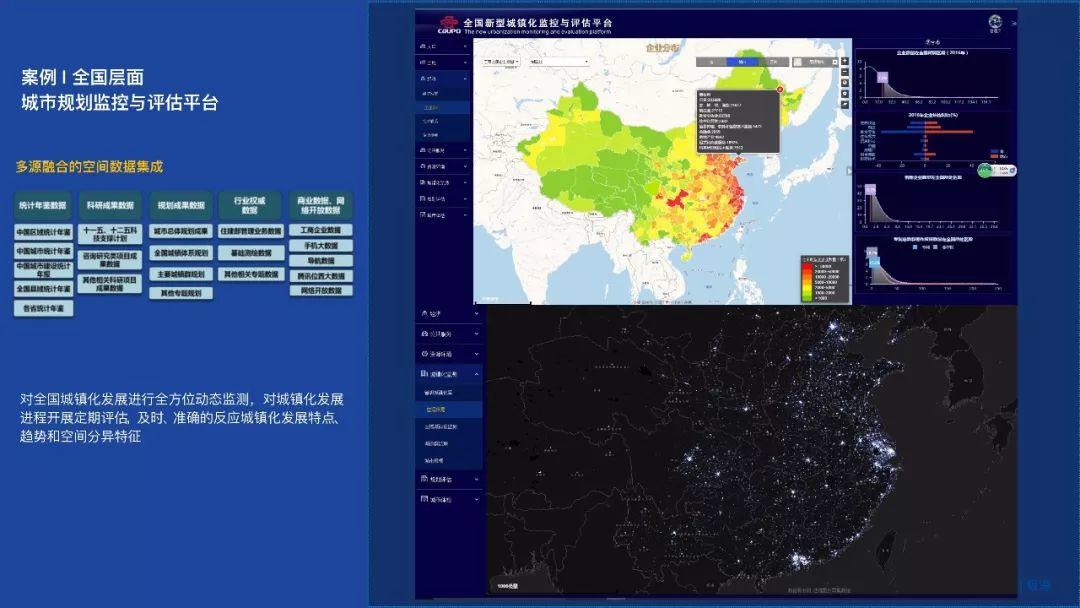Image resolution: width=1080 pixels, height=608 pixels.
Task: Click the 城市总体规划成果 box
Action: pyautogui.click(x=181, y=231)
